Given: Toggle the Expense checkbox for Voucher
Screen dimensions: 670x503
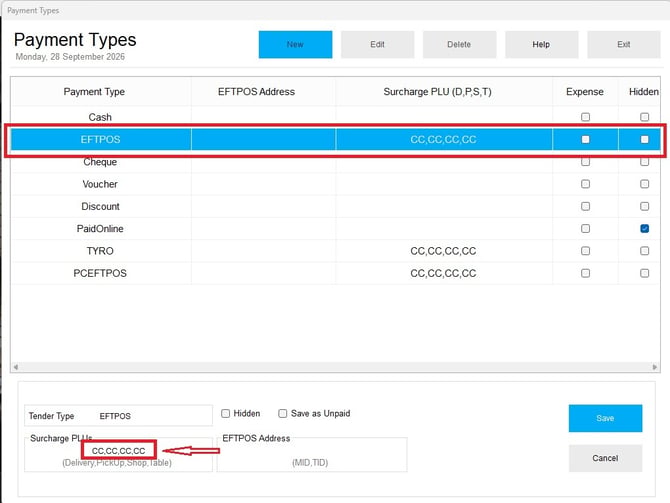Looking at the screenshot, I should click(x=585, y=184).
